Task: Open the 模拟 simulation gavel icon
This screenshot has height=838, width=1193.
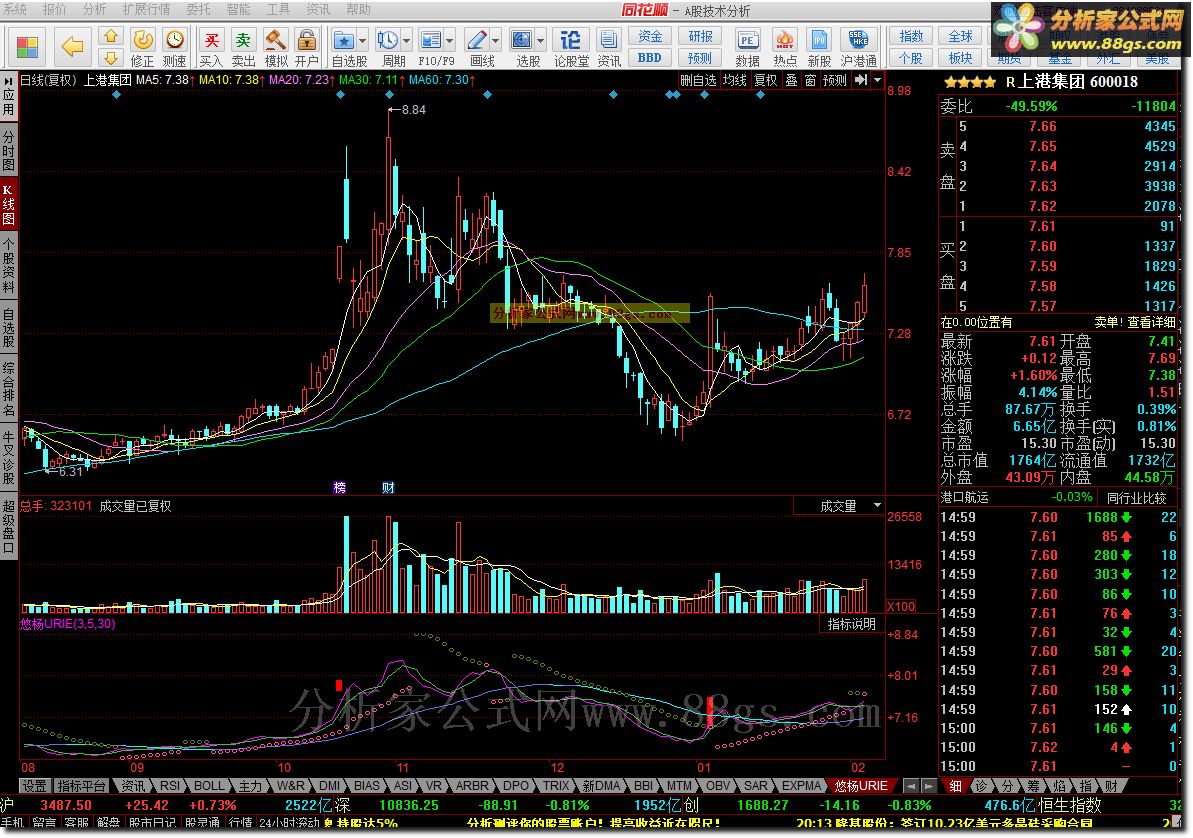Action: 275,40
